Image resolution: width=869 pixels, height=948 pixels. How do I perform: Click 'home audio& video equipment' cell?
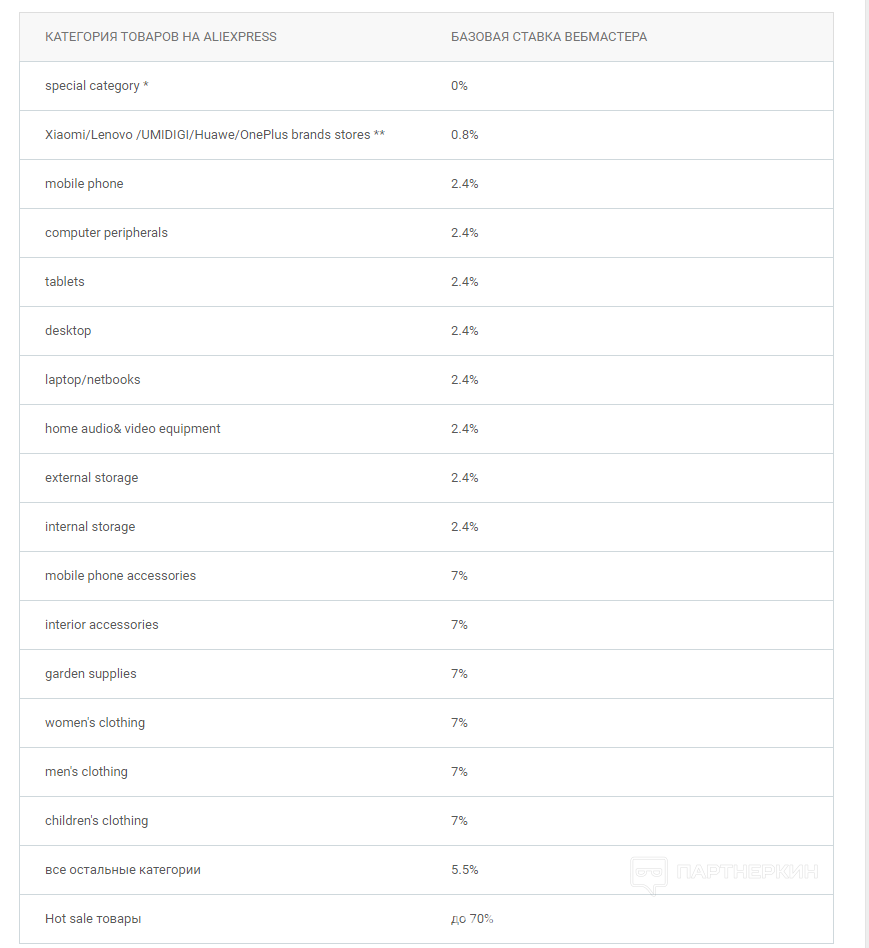click(133, 429)
